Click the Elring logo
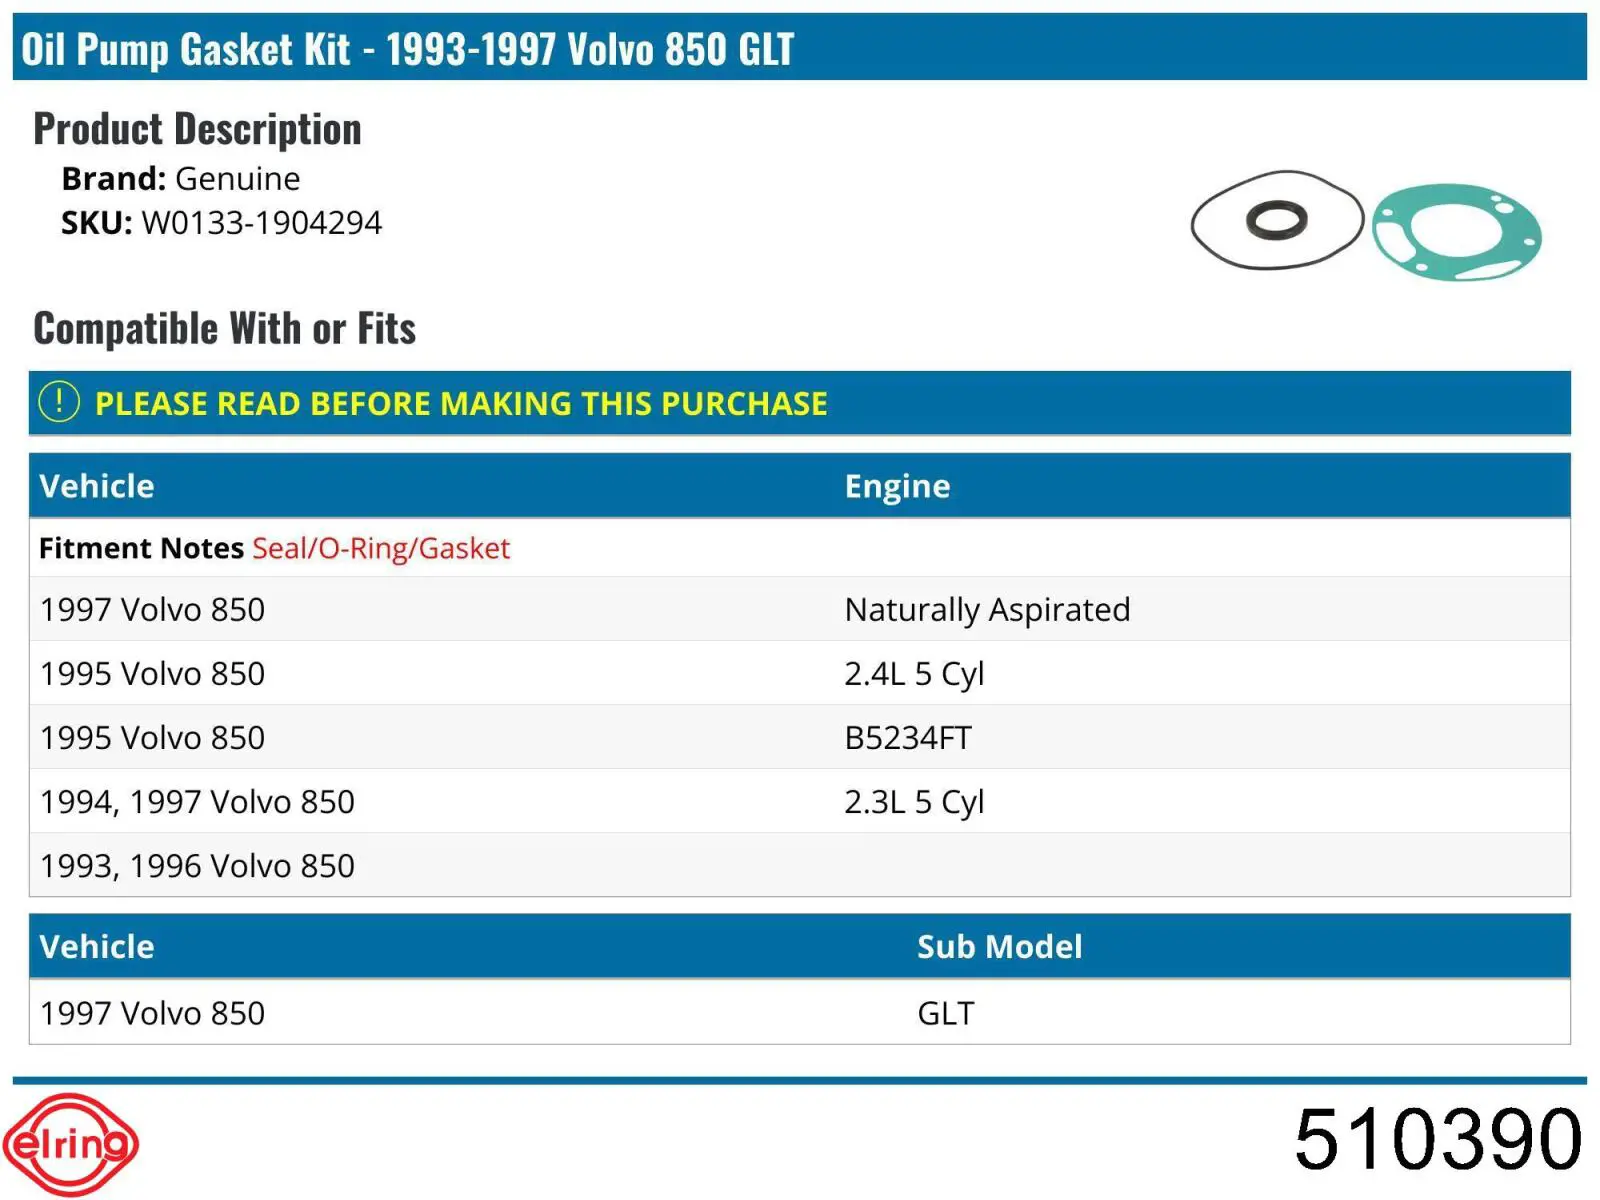The width and height of the screenshot is (1600, 1200). pos(71,1144)
